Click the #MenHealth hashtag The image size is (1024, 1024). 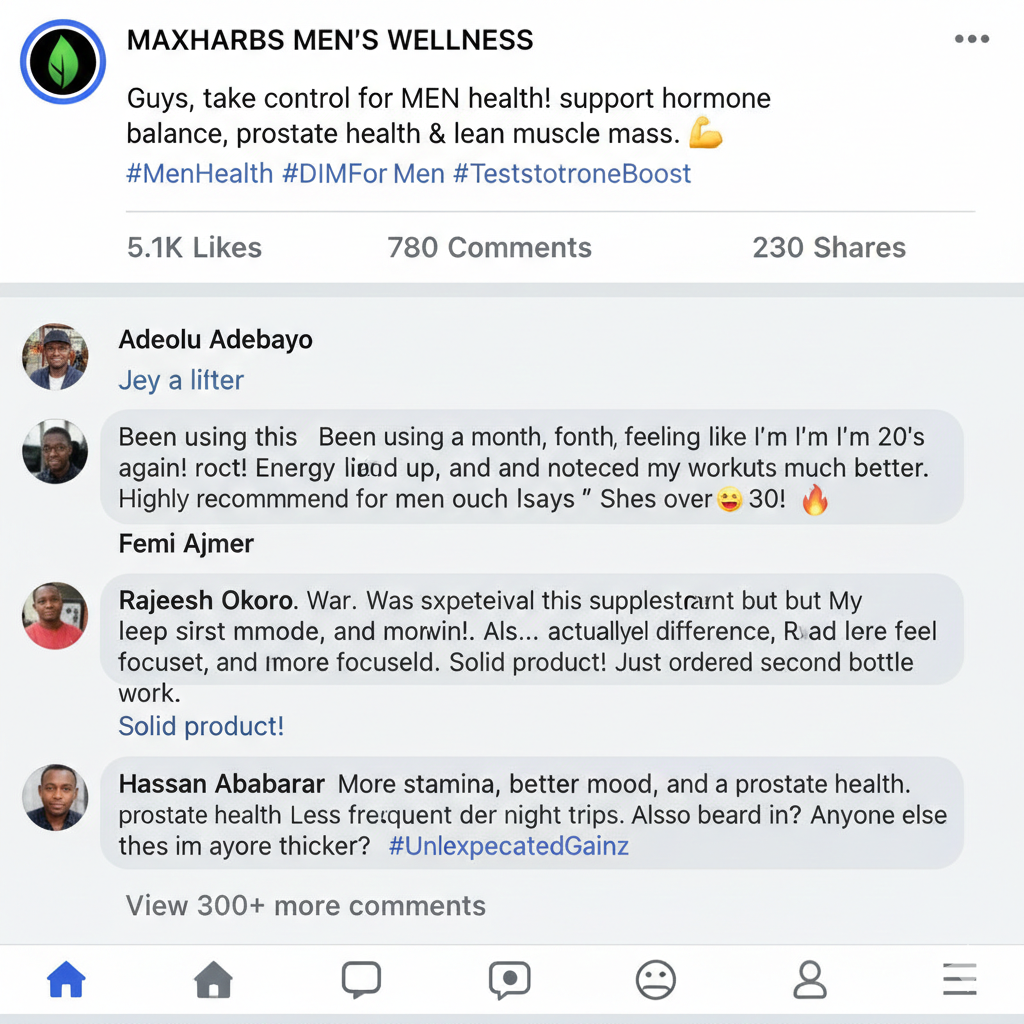(200, 174)
